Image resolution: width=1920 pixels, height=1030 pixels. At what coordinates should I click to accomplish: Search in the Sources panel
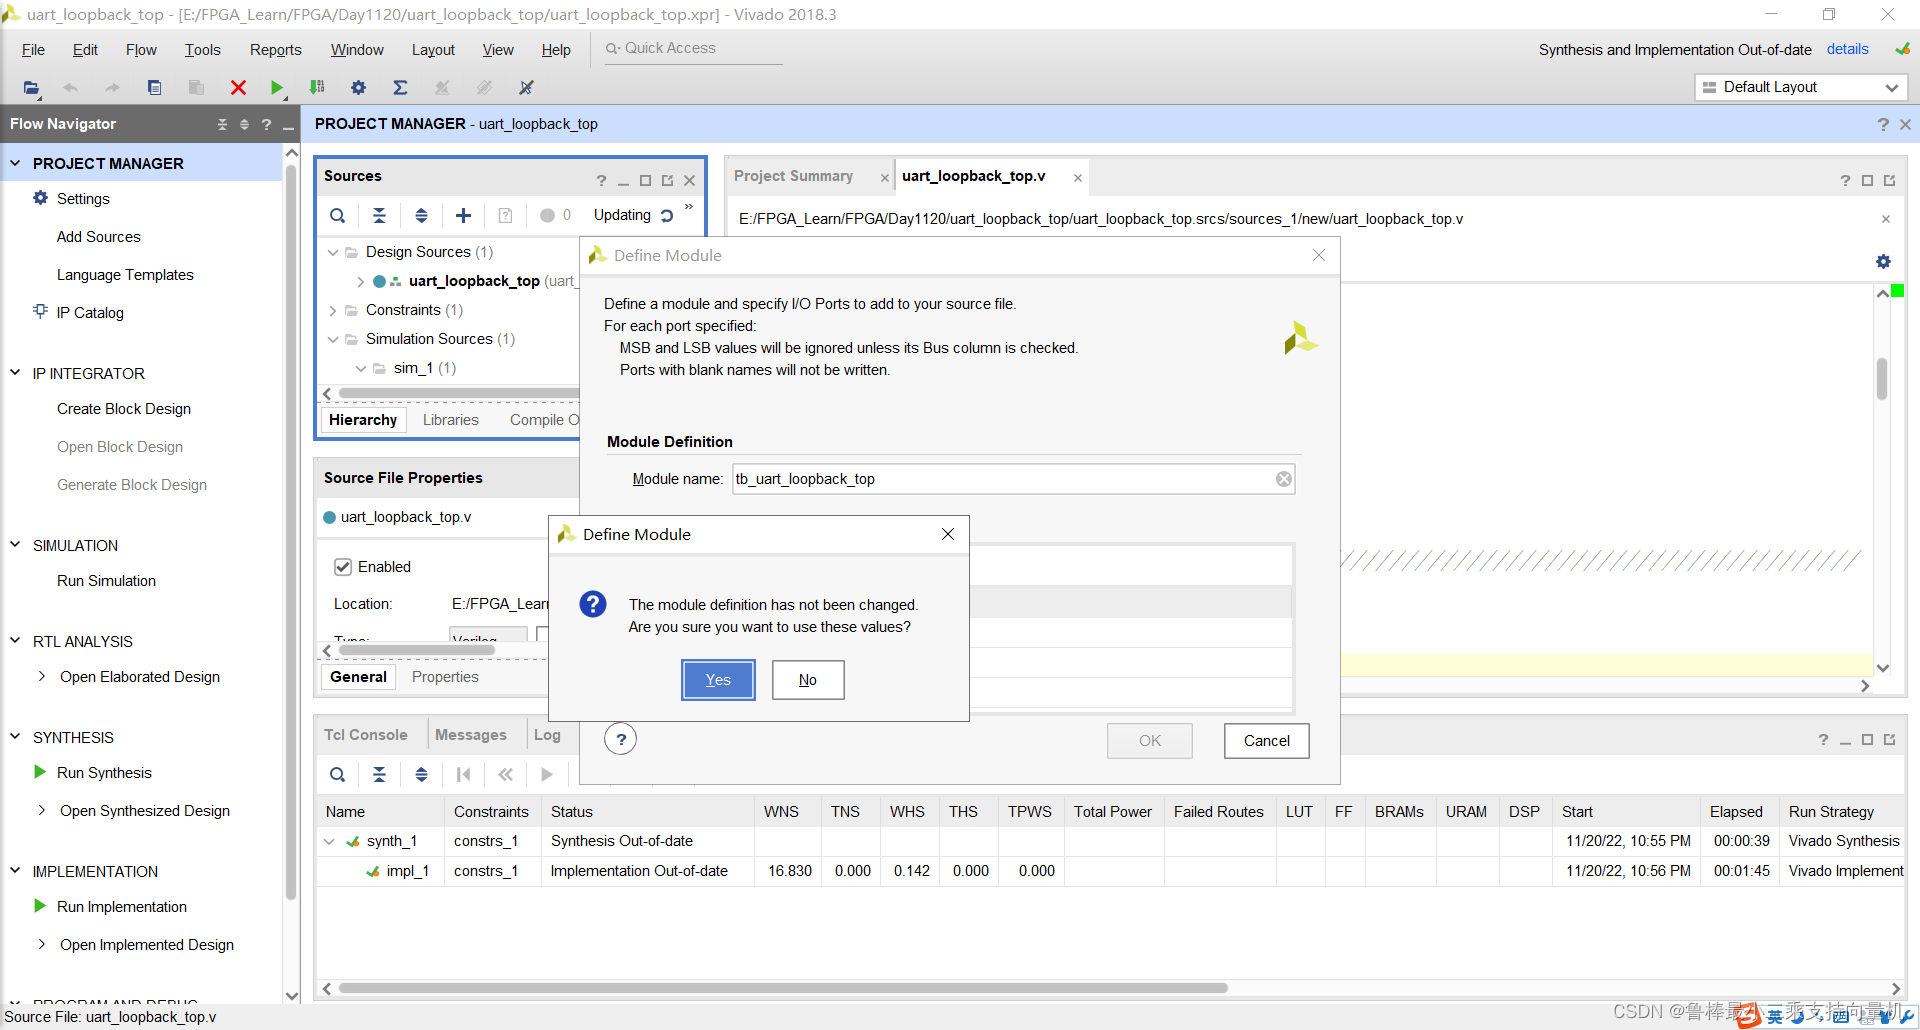(x=338, y=215)
